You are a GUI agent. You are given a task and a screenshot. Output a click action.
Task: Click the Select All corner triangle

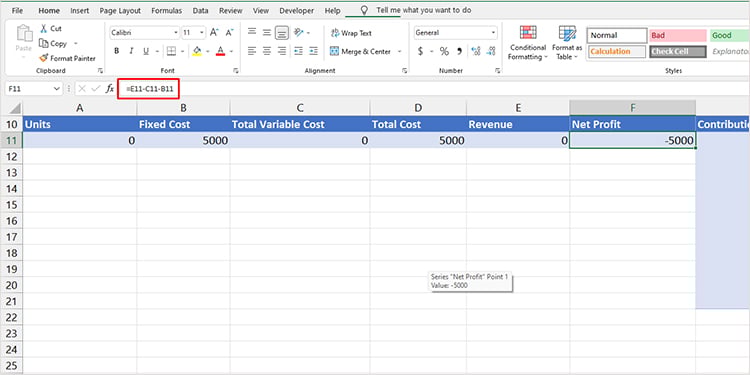pyautogui.click(x=15, y=108)
